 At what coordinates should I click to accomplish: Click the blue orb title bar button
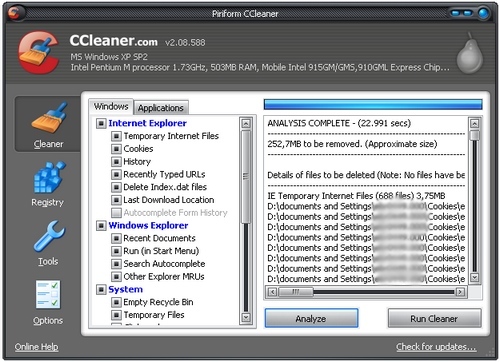[x=483, y=13]
